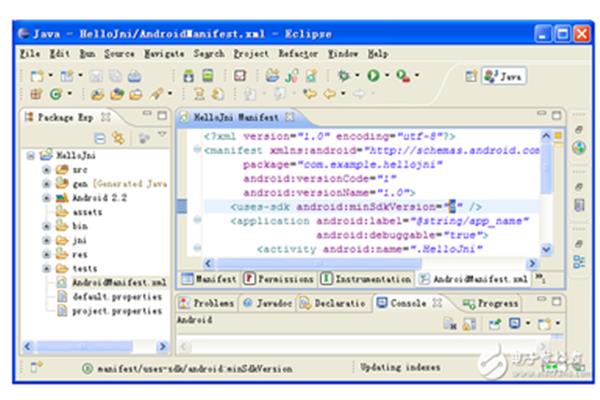
Task: Click the editor vertical scrollbar down arrow
Action: pyautogui.click(x=546, y=250)
